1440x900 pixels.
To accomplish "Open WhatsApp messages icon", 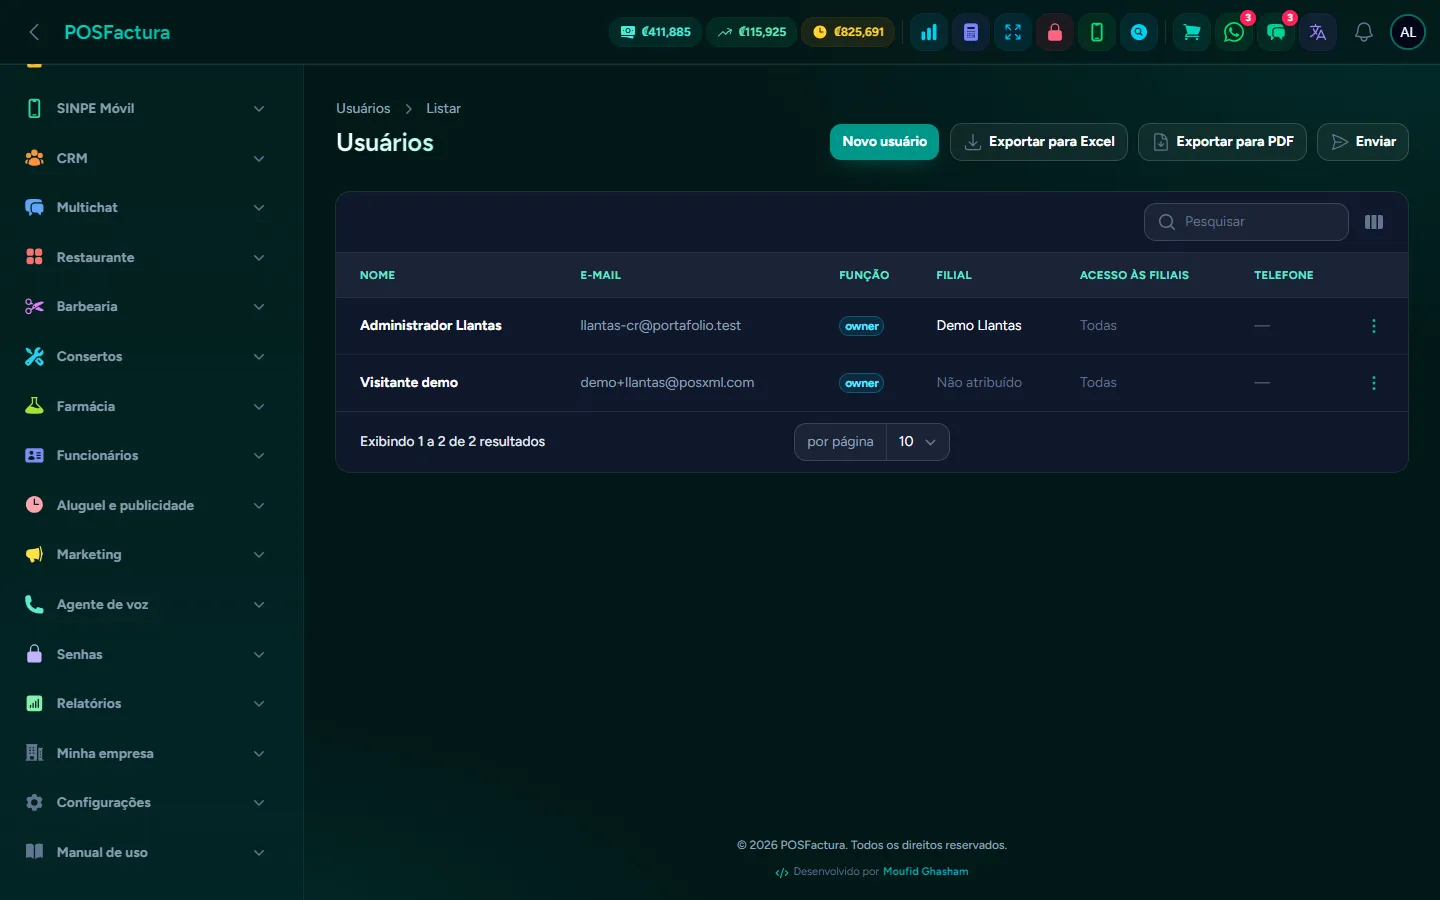I will click(x=1234, y=32).
